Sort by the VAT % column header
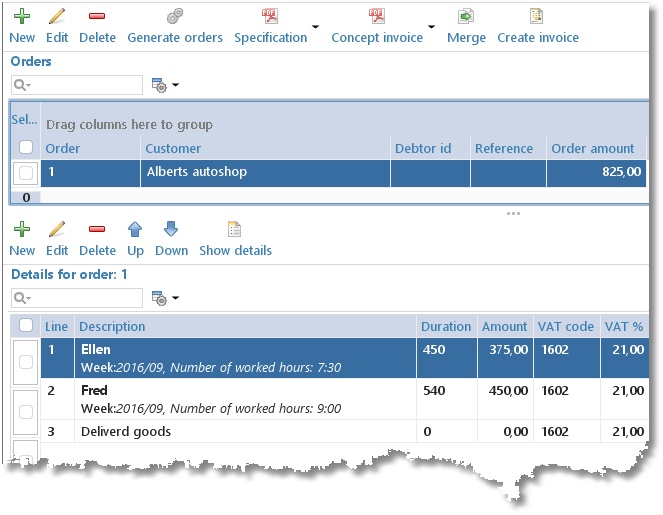Image resolution: width=663 pixels, height=515 pixels. (x=624, y=326)
